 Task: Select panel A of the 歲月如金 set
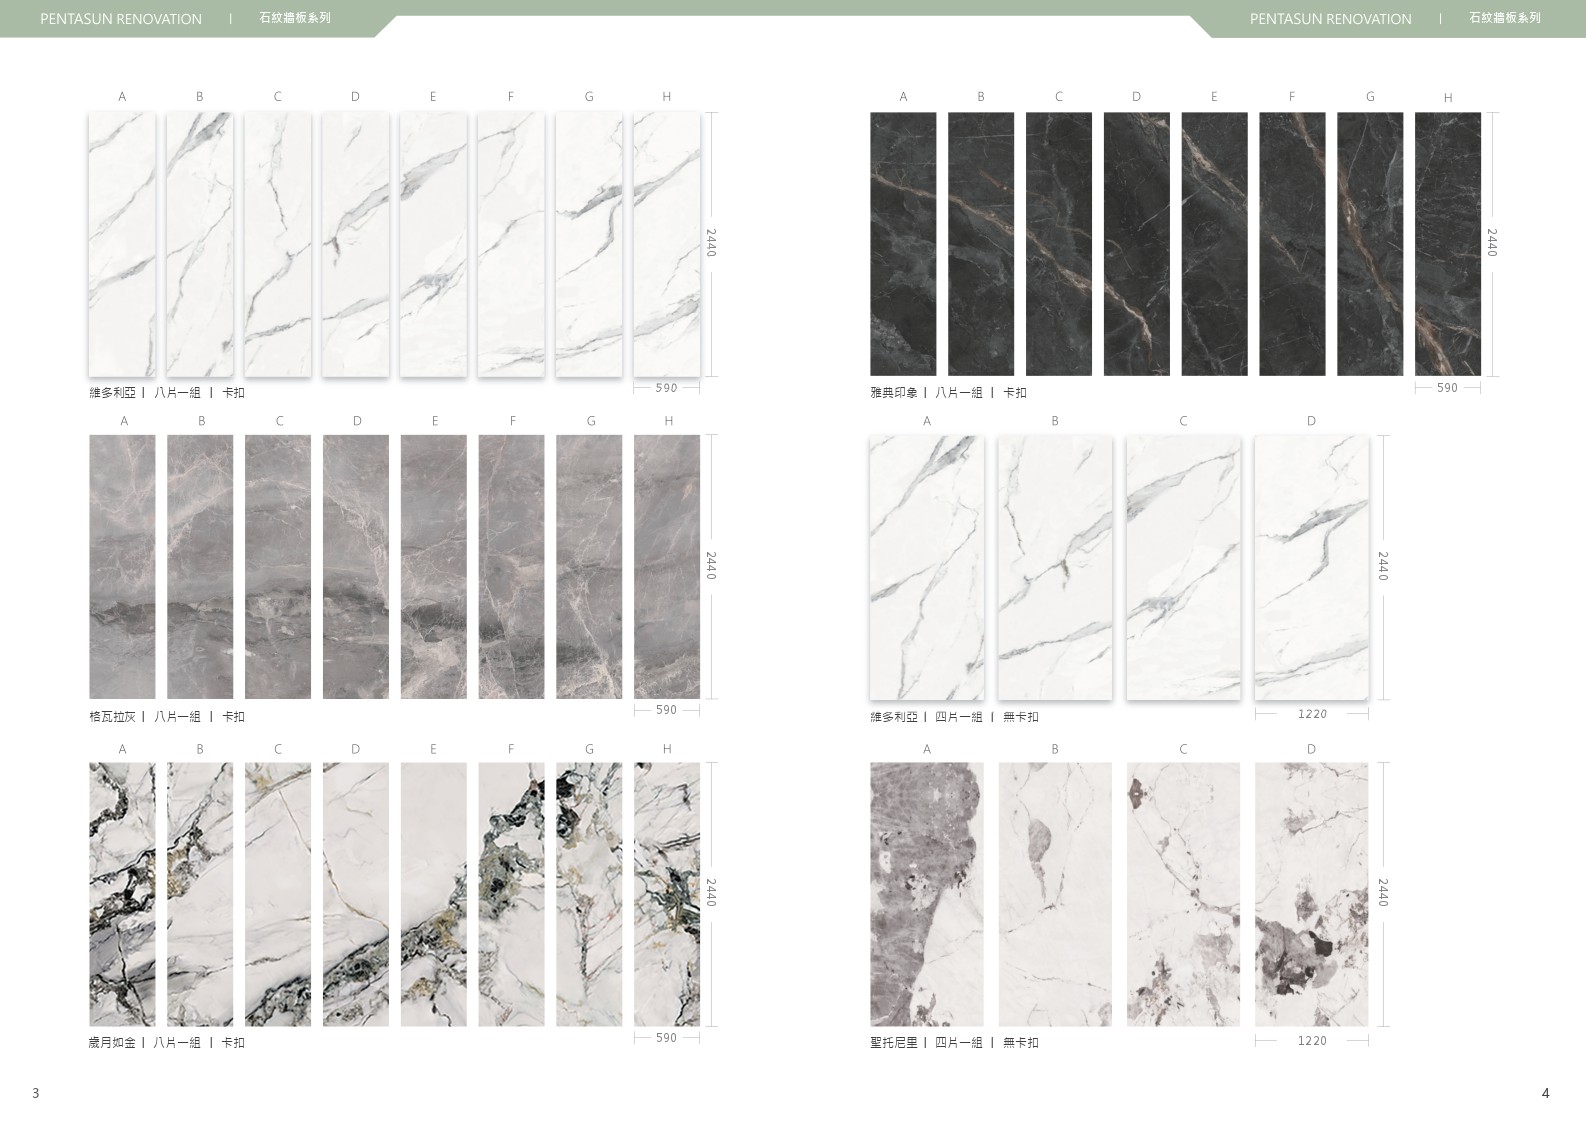(122, 894)
